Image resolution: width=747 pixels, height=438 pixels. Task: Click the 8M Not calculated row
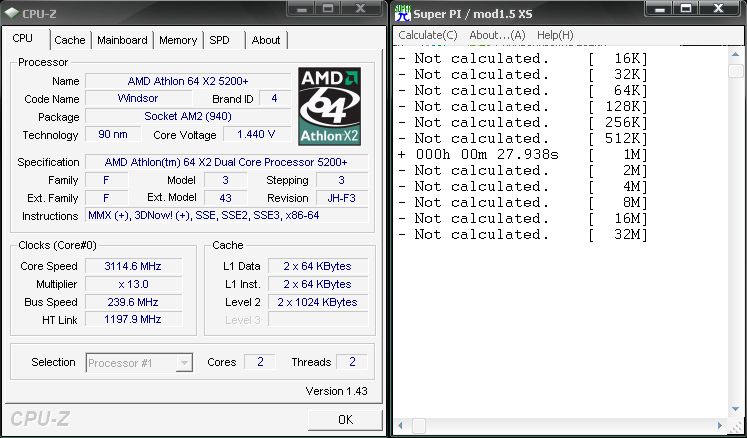(x=523, y=203)
